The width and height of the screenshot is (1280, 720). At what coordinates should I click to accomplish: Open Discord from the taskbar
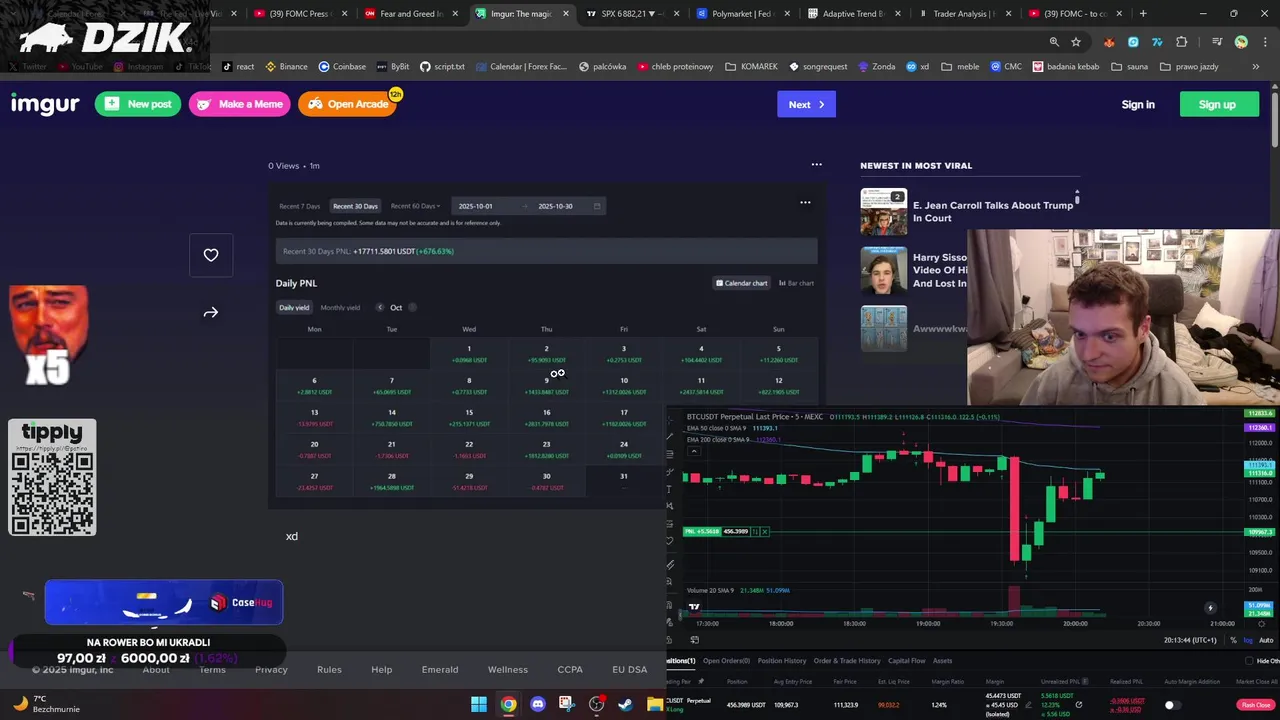coord(538,704)
